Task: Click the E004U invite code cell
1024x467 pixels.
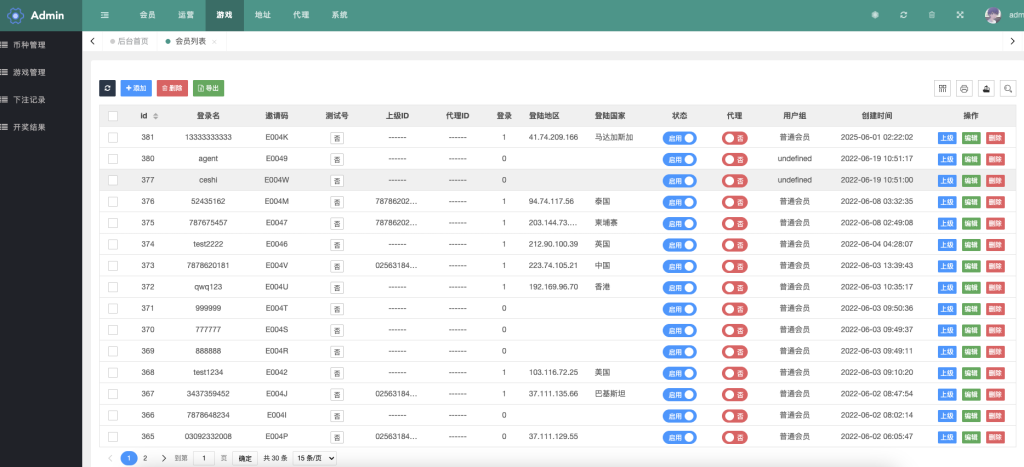Action: click(276, 287)
